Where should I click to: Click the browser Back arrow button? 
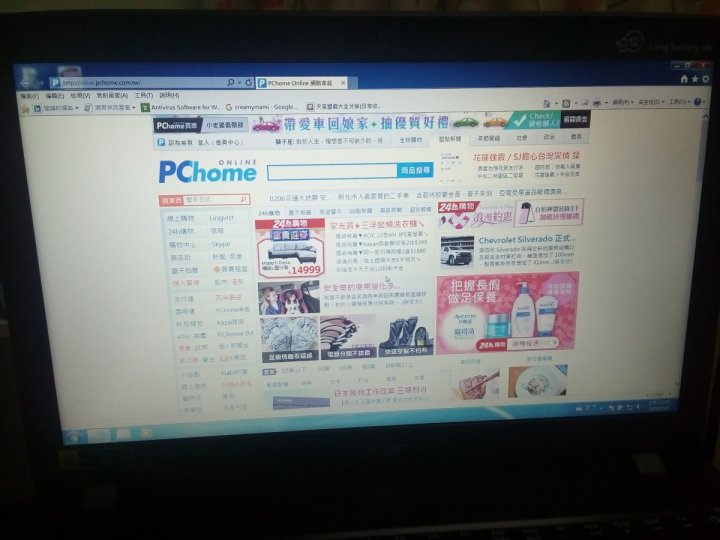[x=26, y=83]
